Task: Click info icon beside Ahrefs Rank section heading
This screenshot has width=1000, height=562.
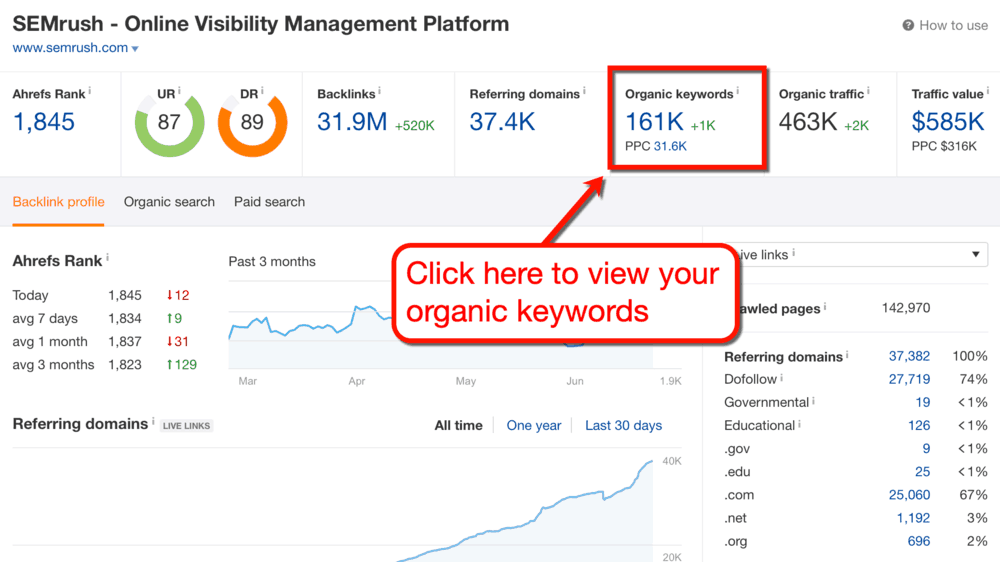Action: [x=107, y=258]
